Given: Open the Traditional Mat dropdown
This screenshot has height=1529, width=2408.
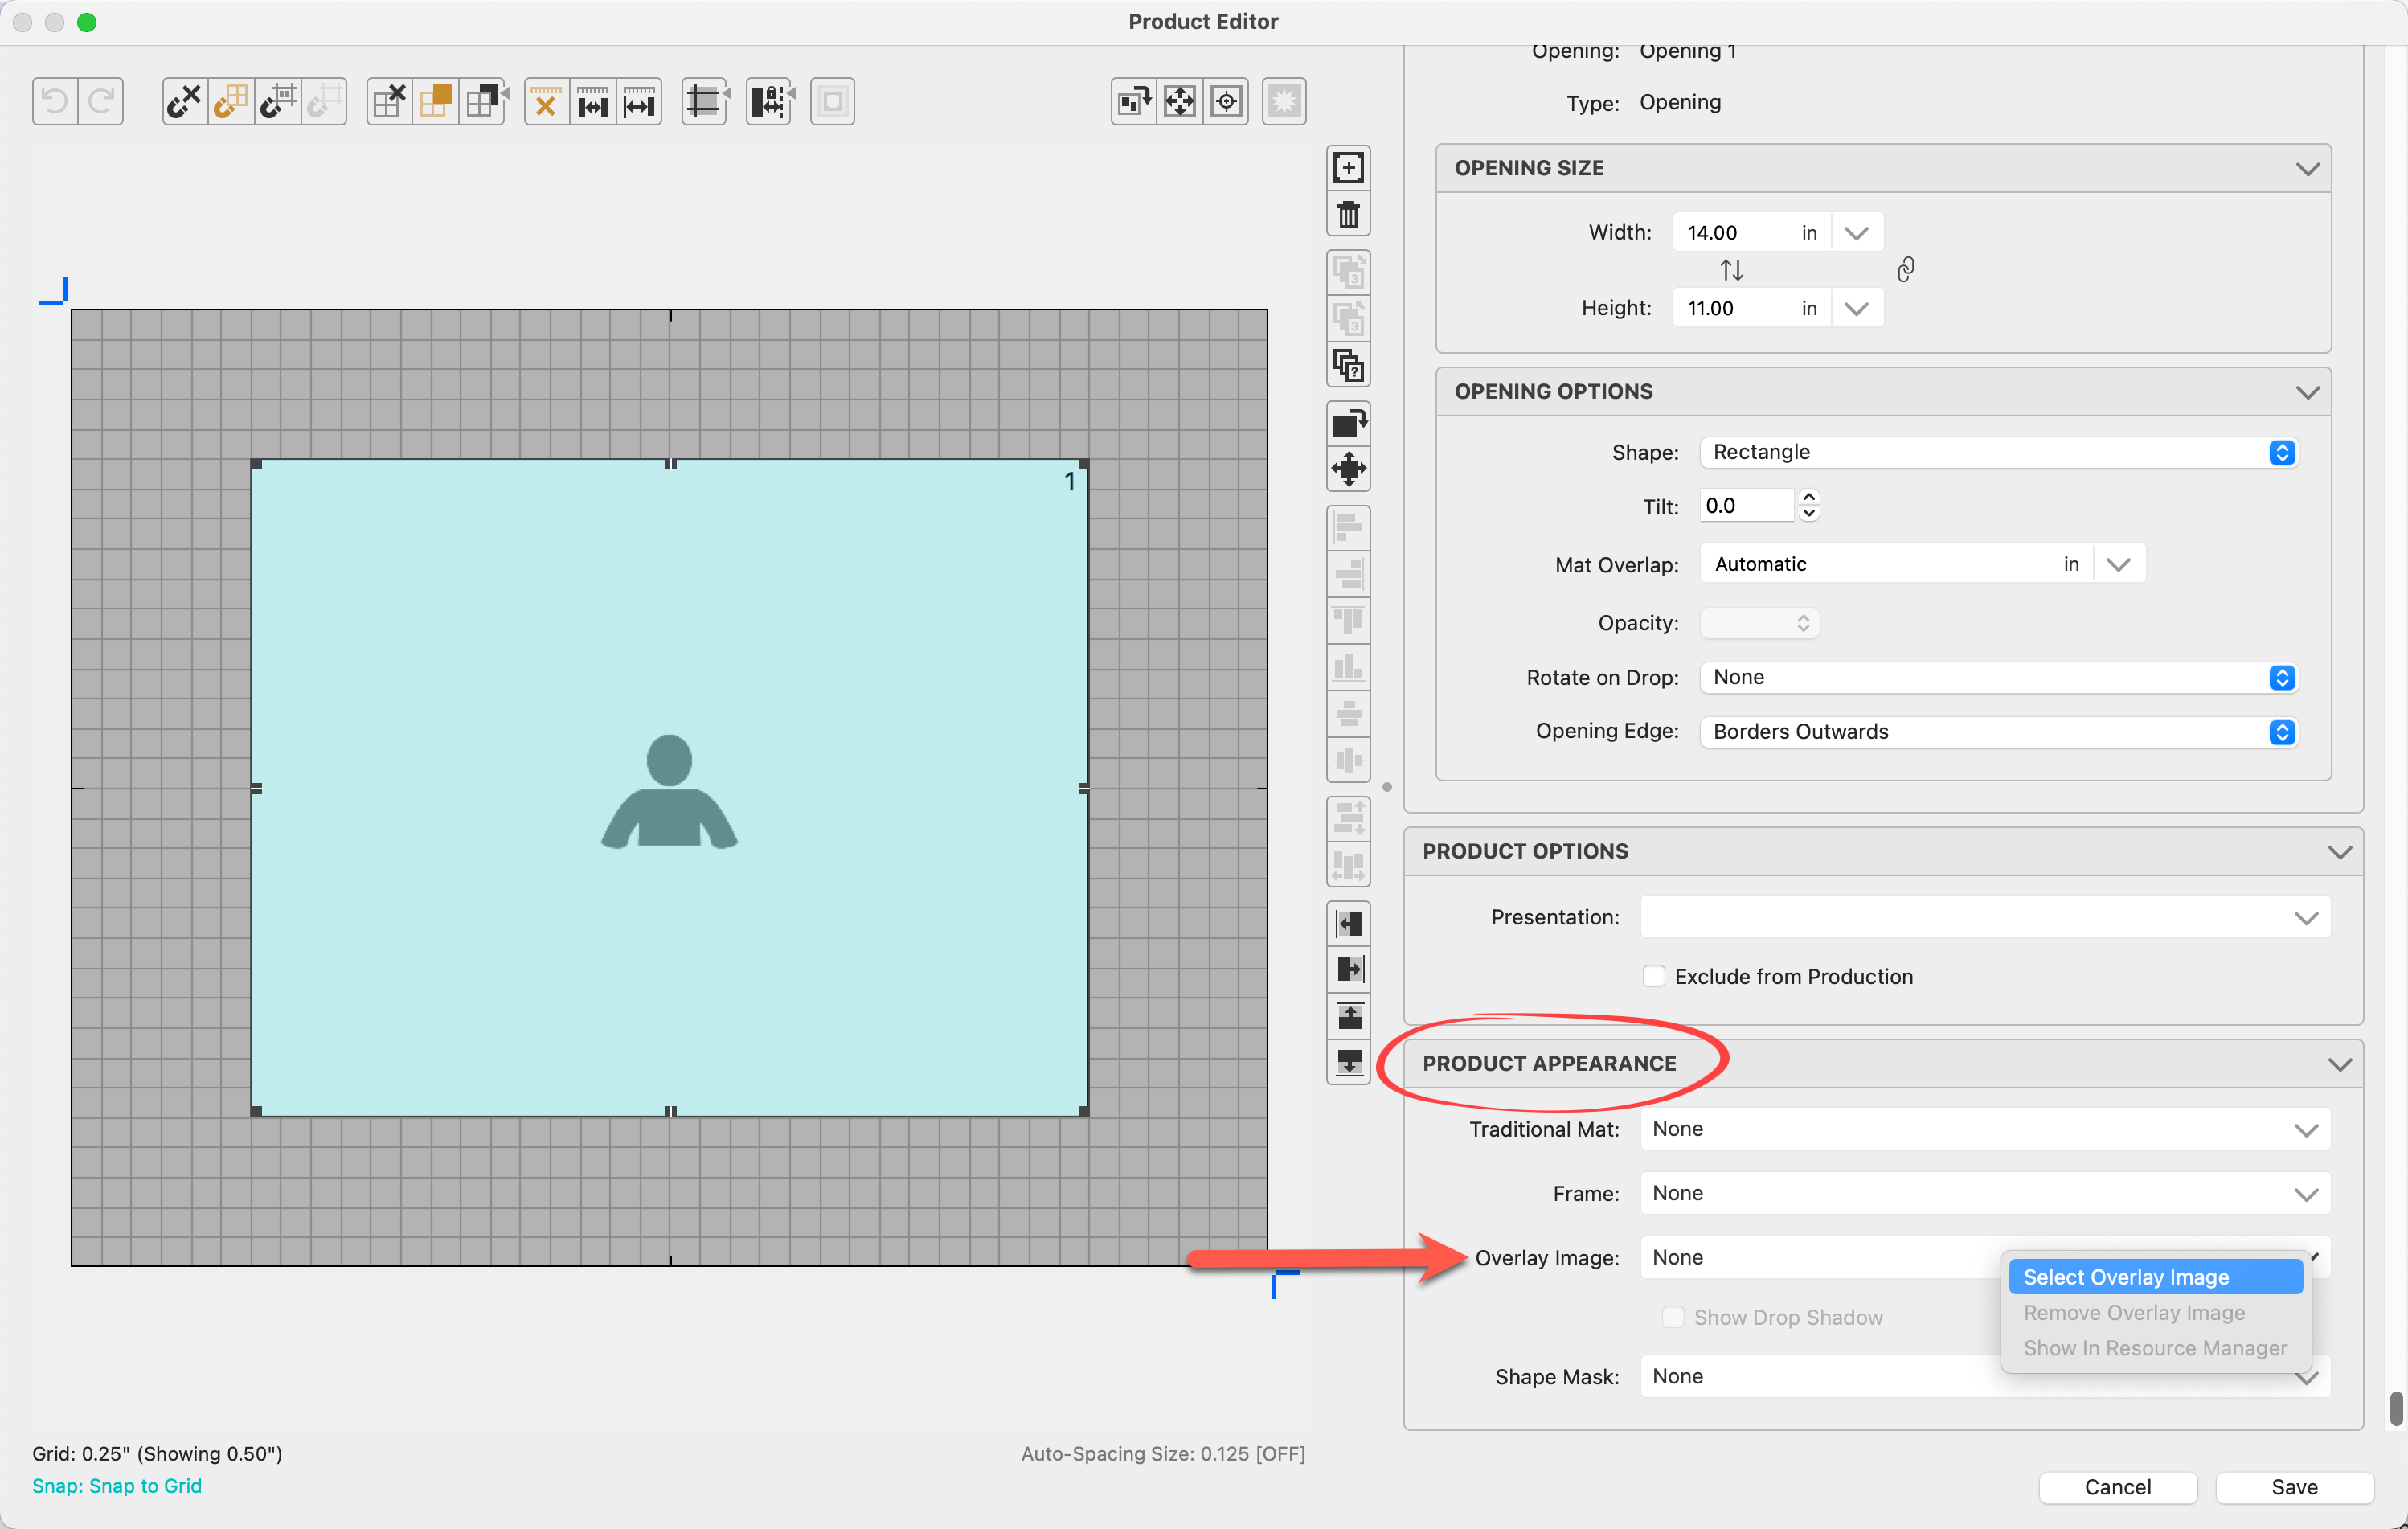Looking at the screenshot, I should 1984,1129.
